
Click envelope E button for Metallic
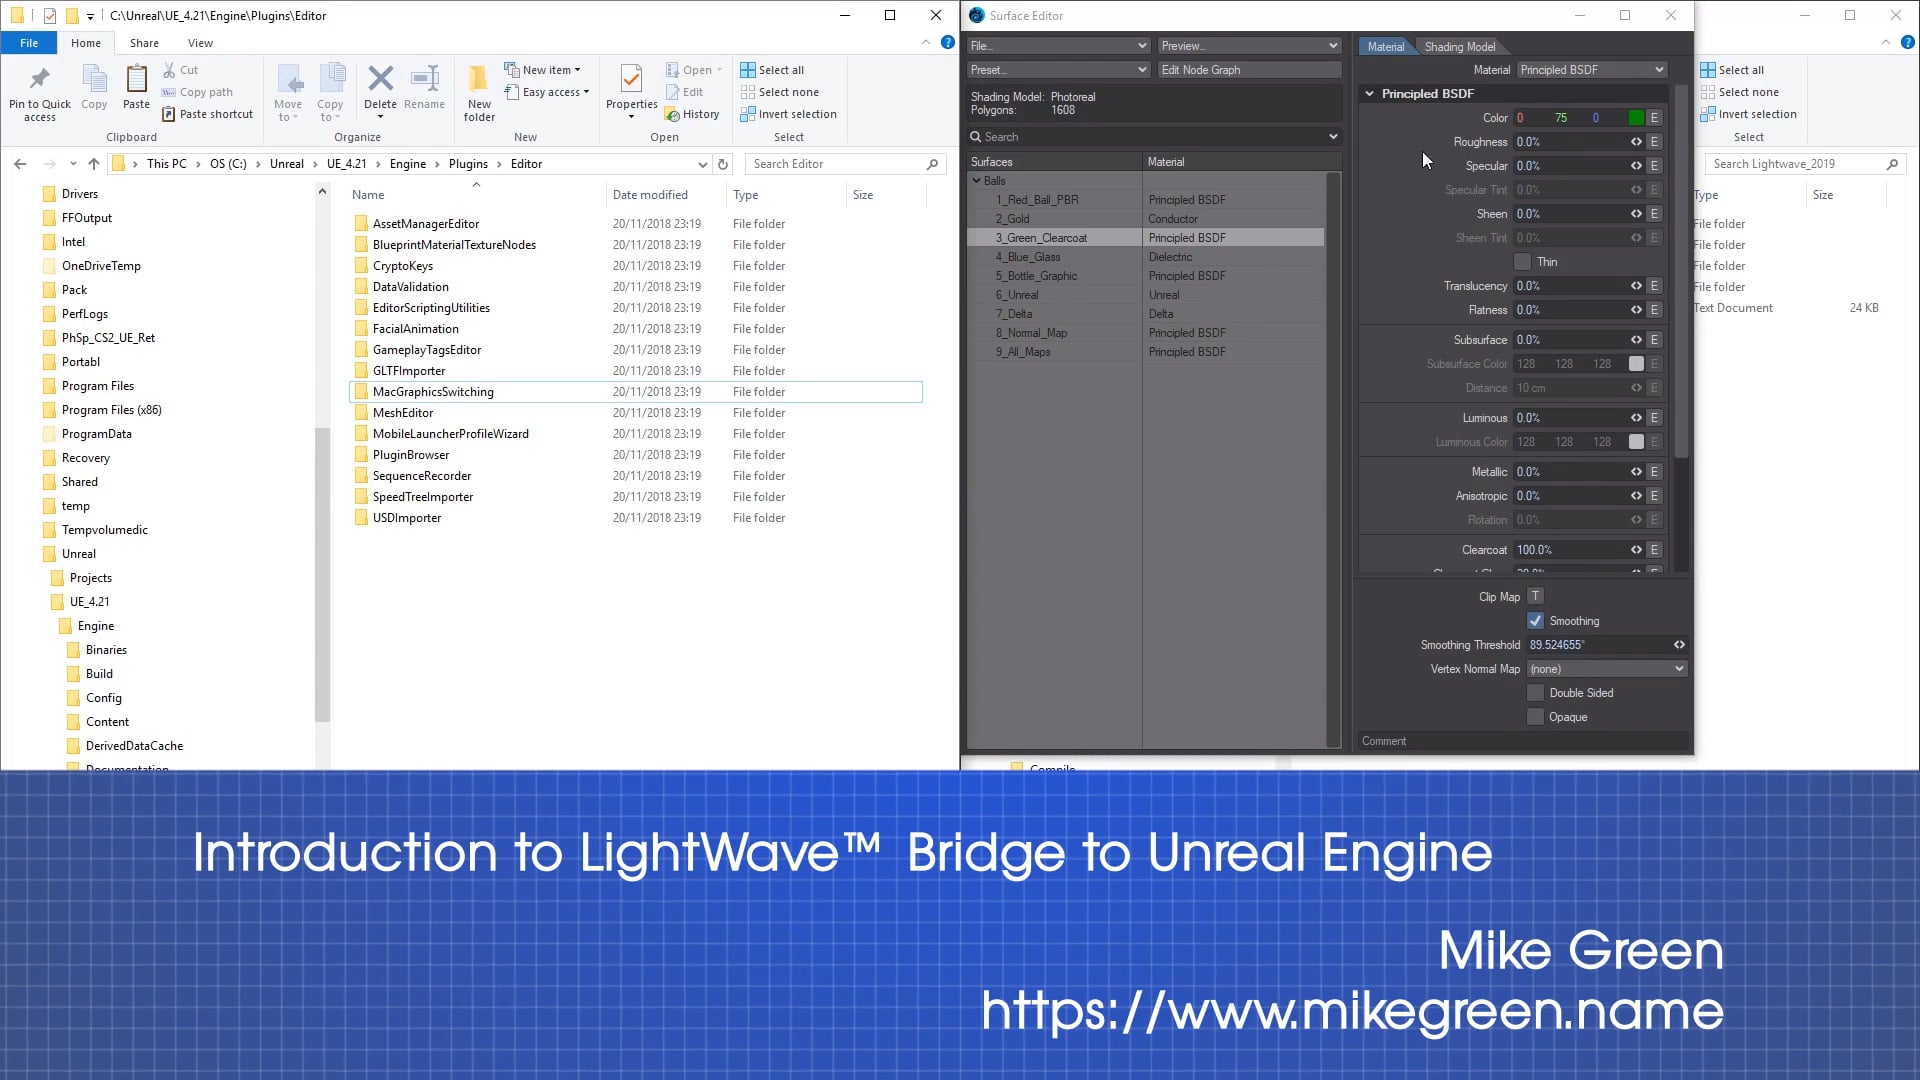(1654, 472)
